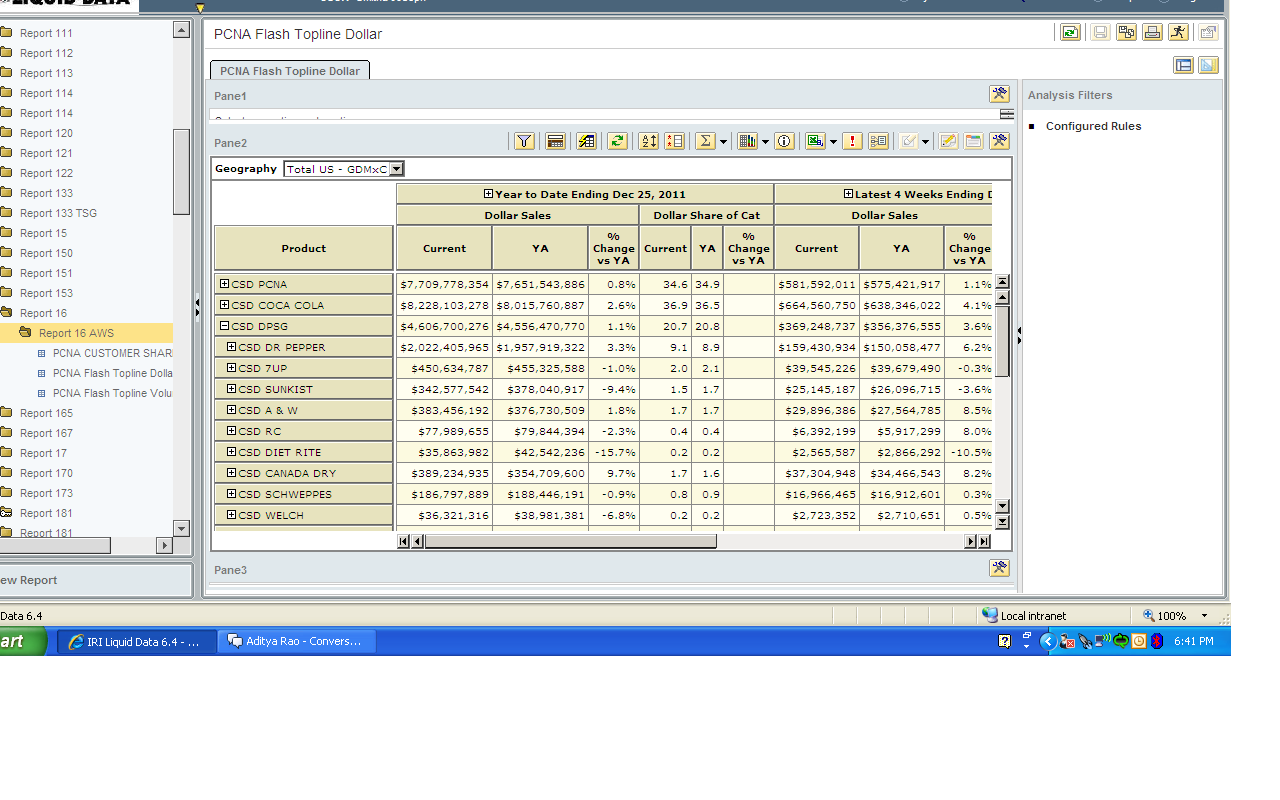
Task: Click the calculator icon in Pane2 toolbar
Action: 556,141
